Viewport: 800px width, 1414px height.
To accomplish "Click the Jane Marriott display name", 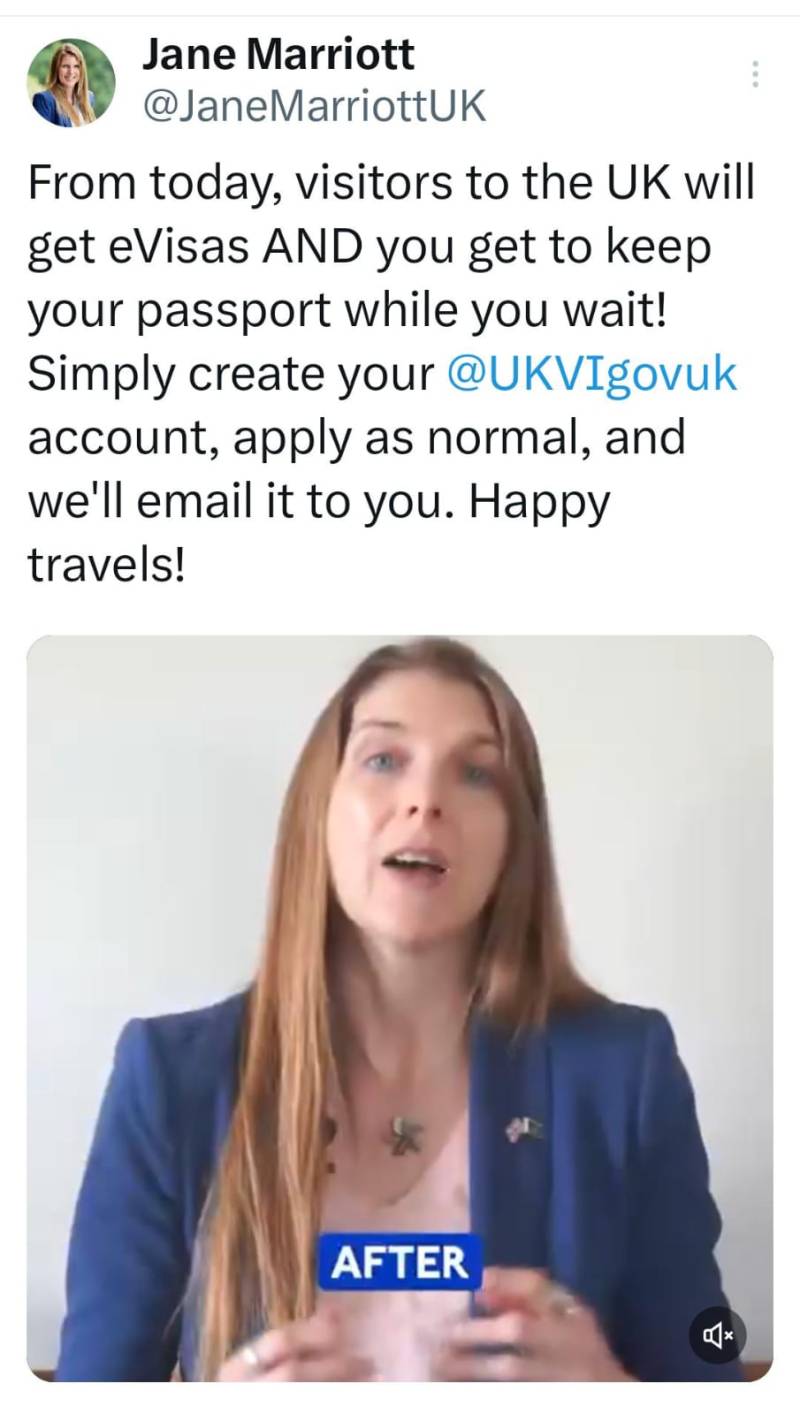I will [278, 54].
